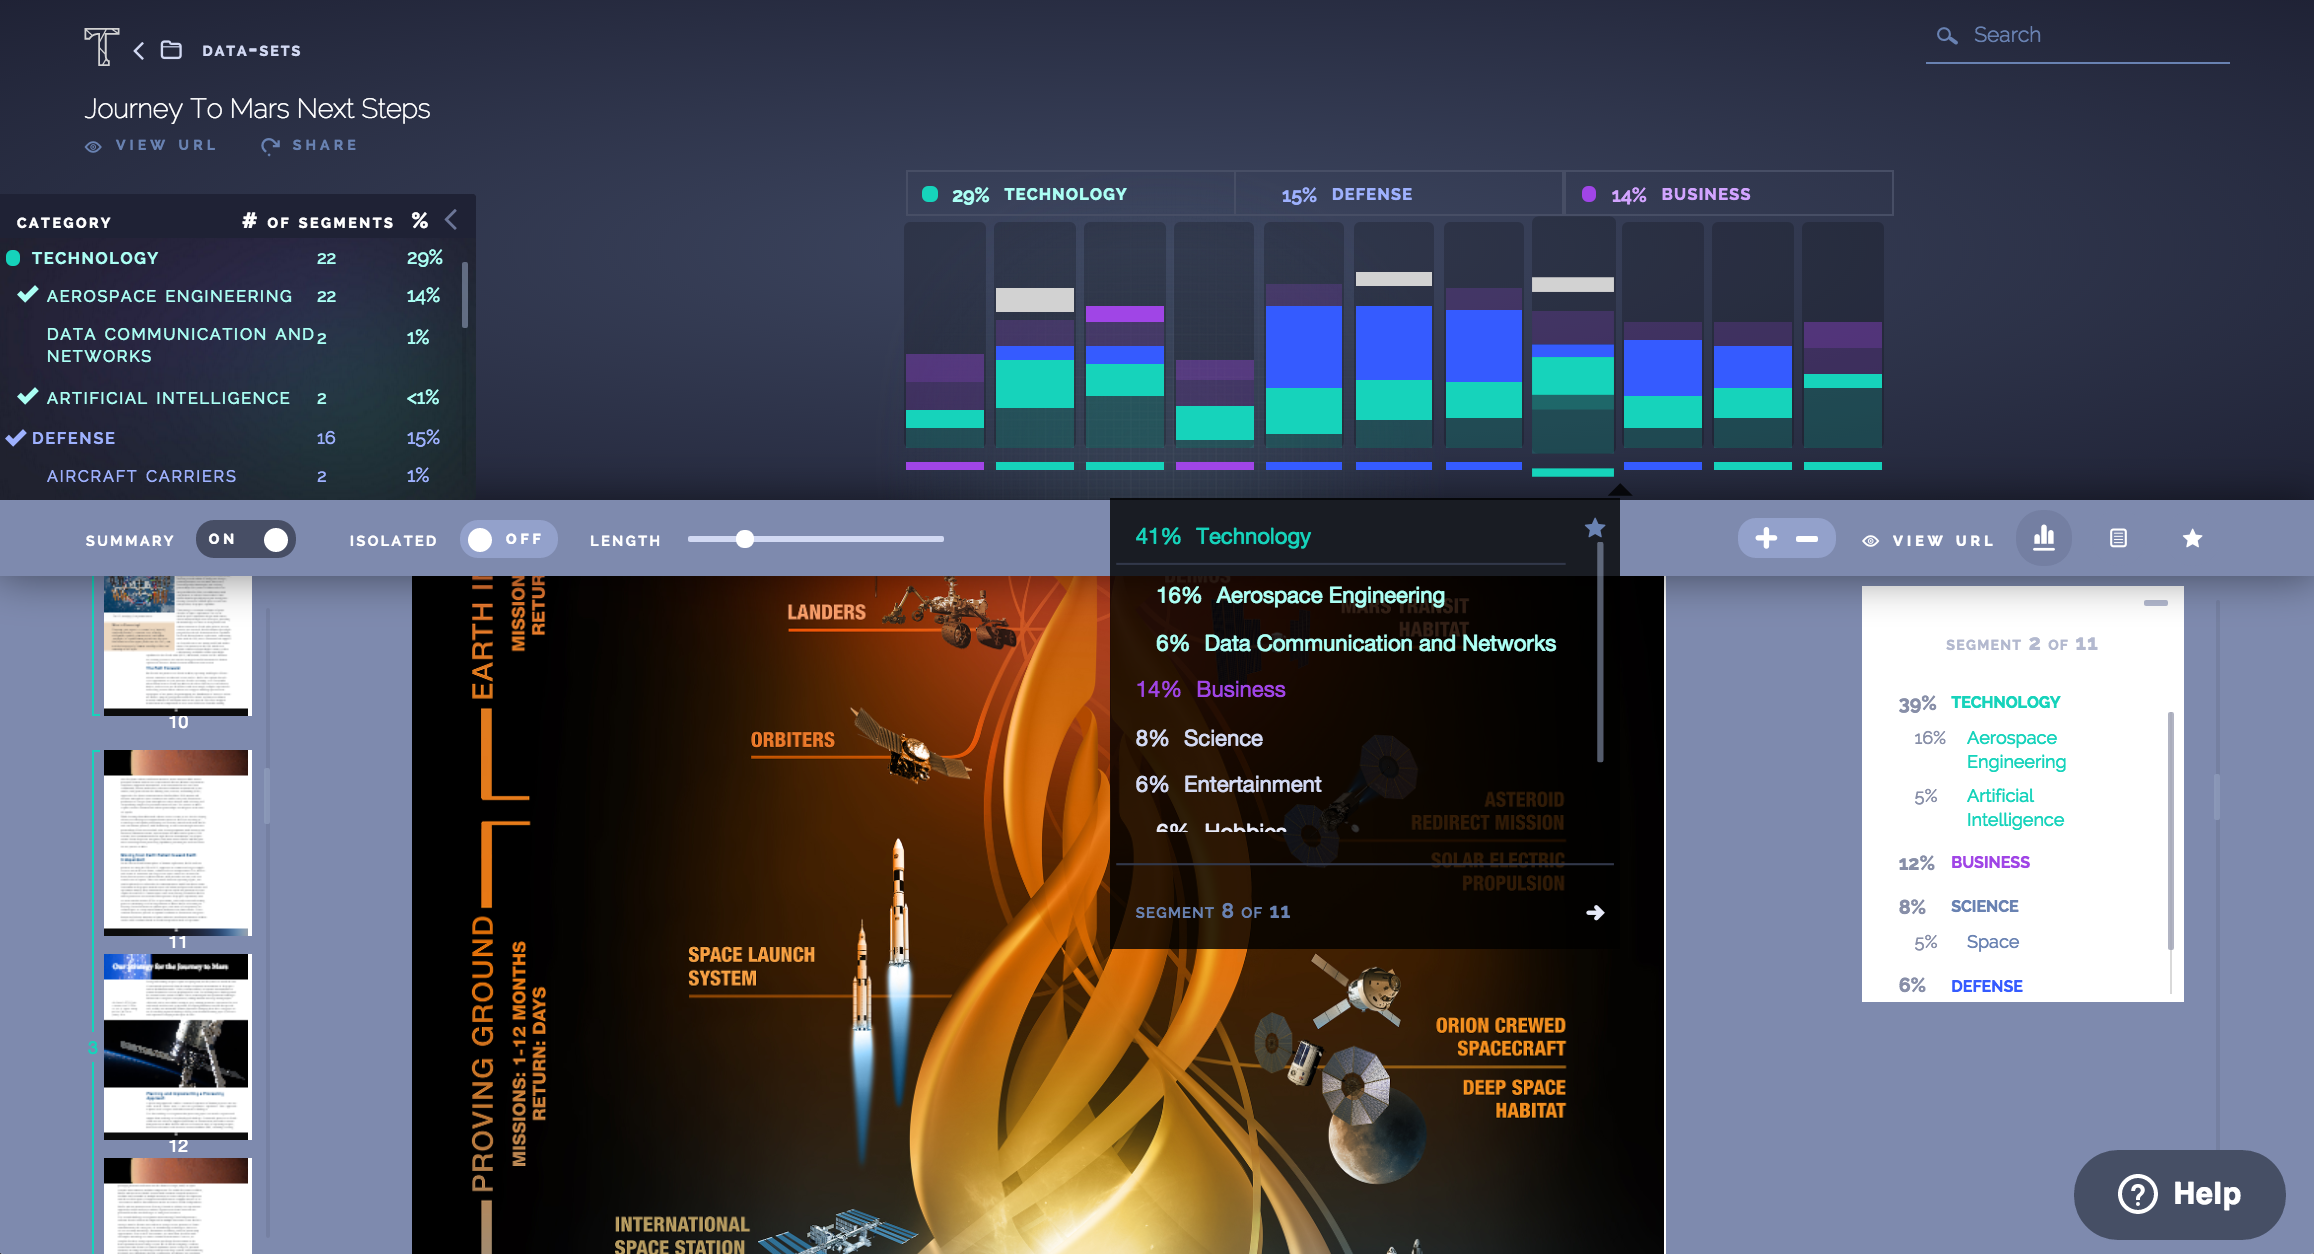The height and width of the screenshot is (1254, 2314).
Task: Click the category list scrollbar
Action: (x=465, y=294)
